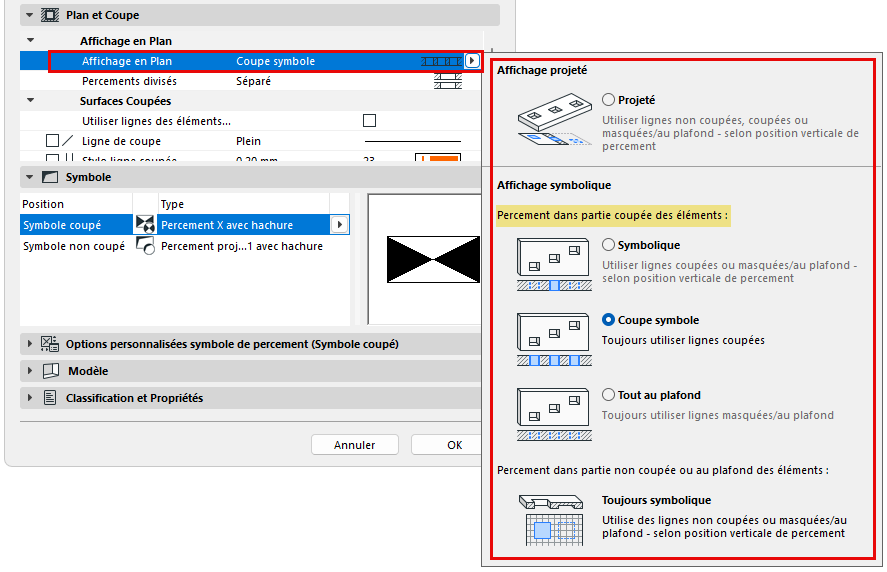Confirm with the OK button
The width and height of the screenshot is (887, 572).
pos(447,445)
